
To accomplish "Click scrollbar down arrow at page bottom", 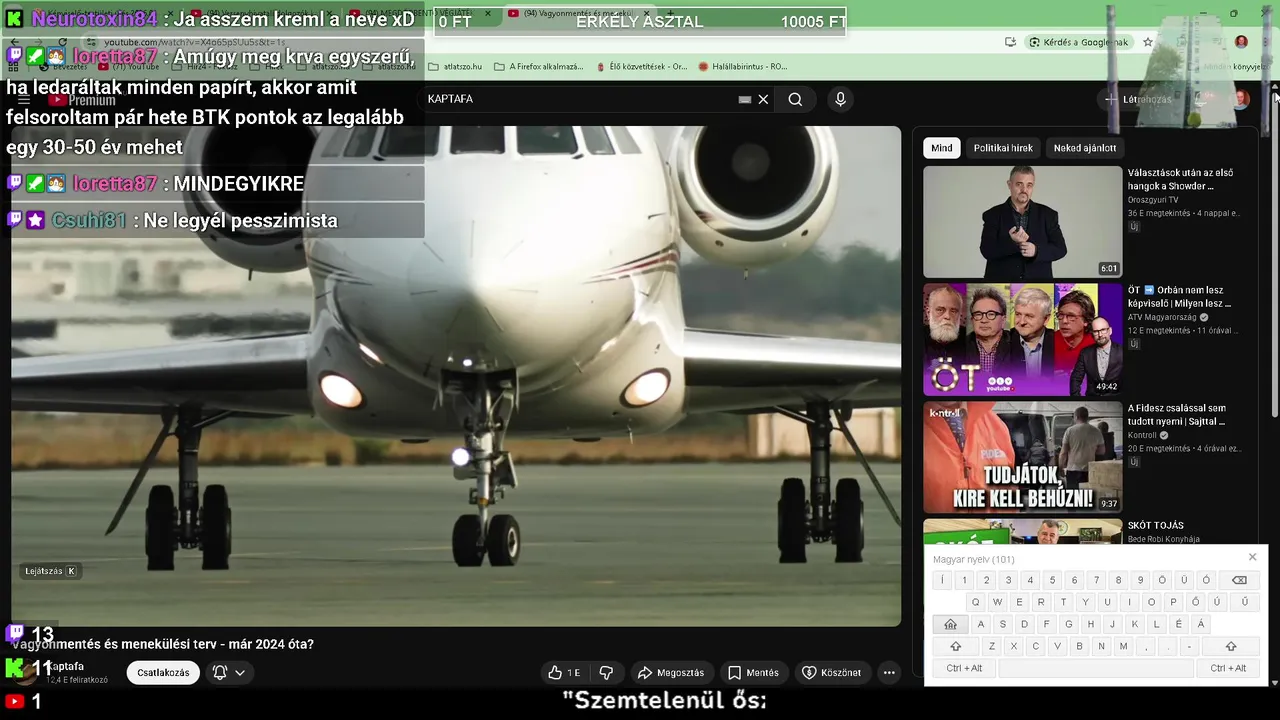I will click(x=1274, y=683).
